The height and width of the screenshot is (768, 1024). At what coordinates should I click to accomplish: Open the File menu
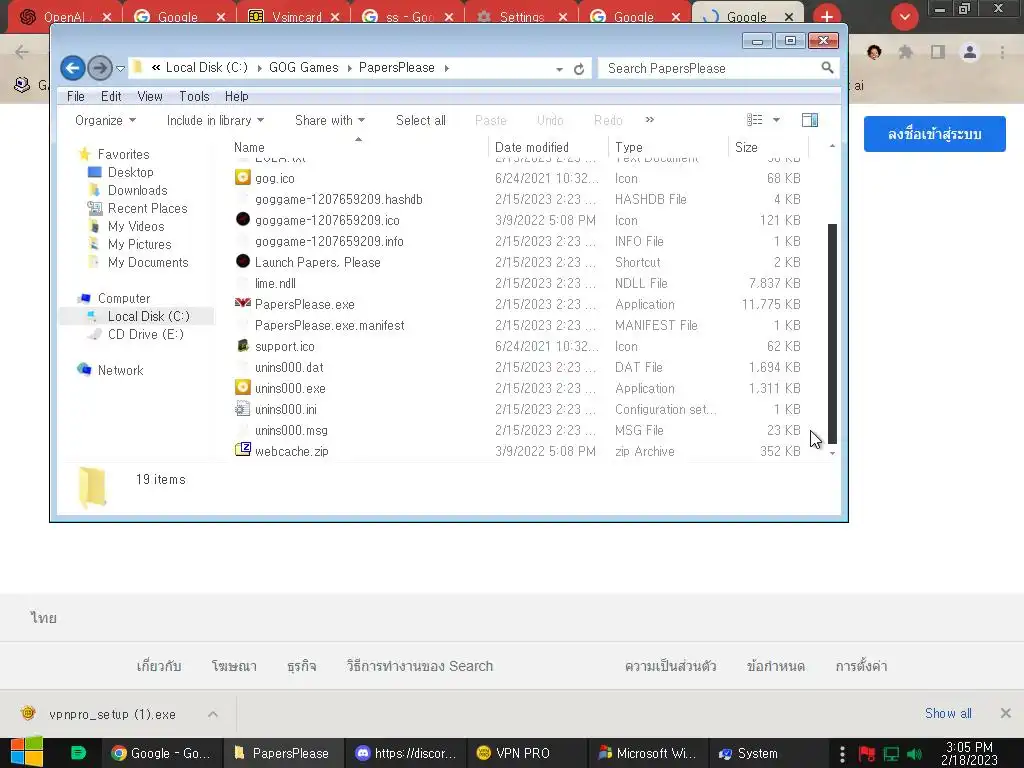coord(76,96)
